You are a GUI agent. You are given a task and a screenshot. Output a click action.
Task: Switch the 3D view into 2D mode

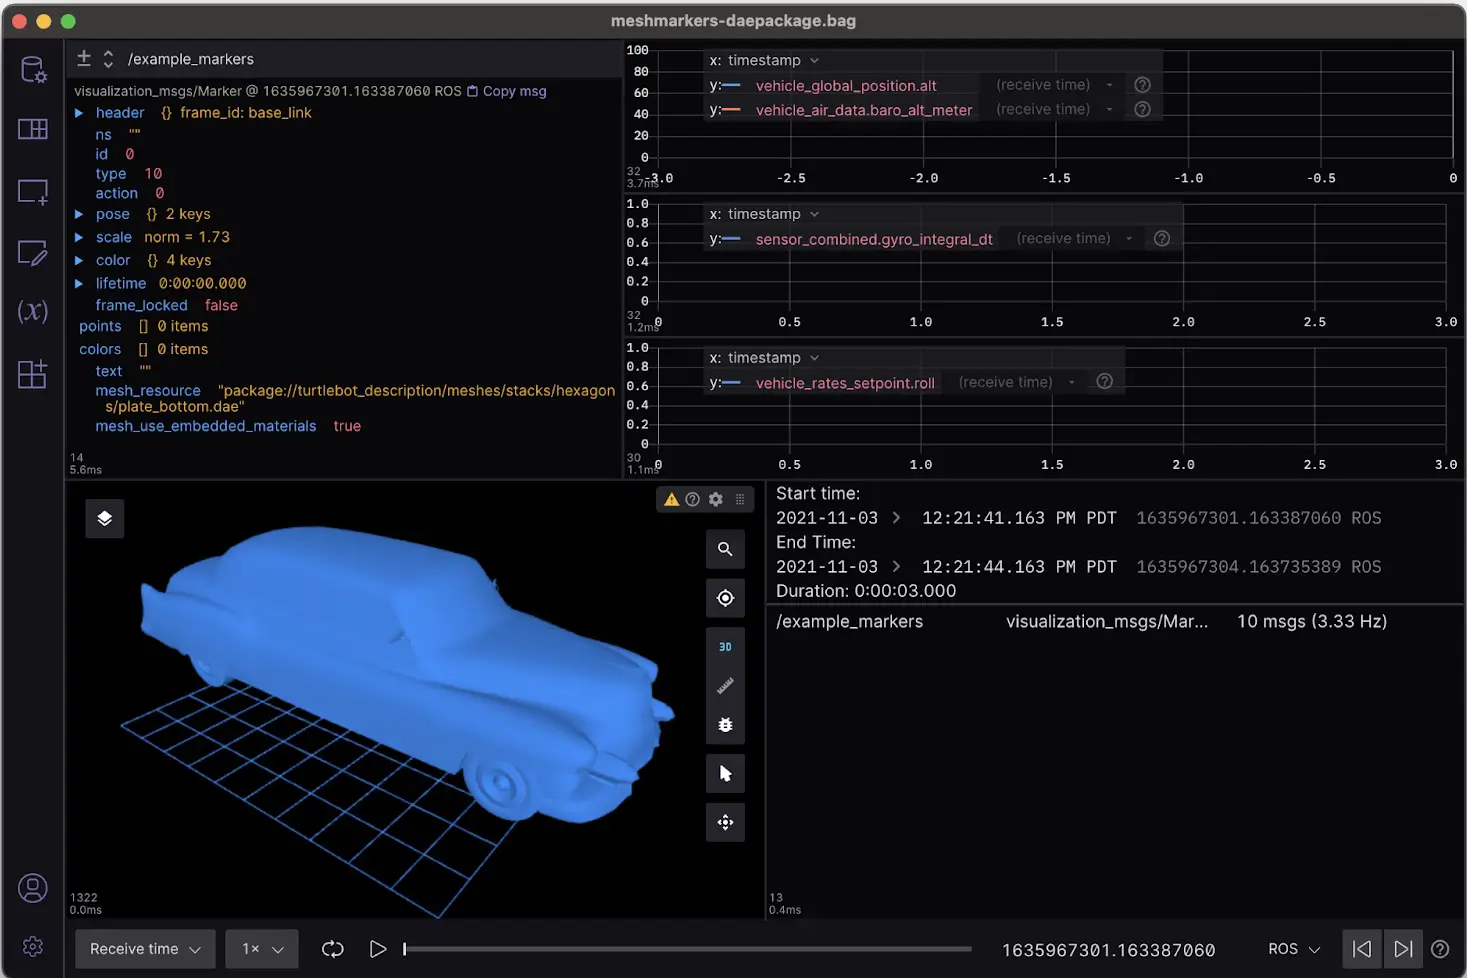pyautogui.click(x=725, y=645)
